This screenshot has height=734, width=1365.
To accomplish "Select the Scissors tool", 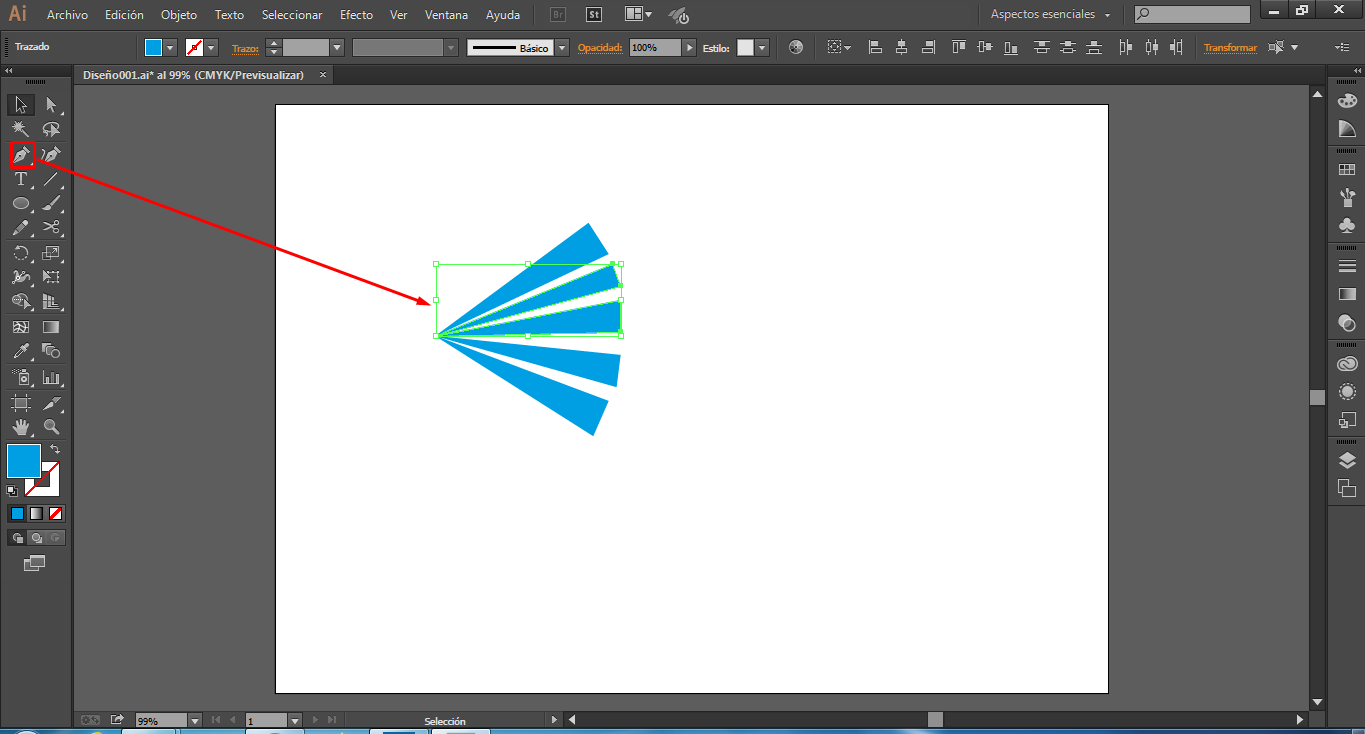I will click(52, 227).
